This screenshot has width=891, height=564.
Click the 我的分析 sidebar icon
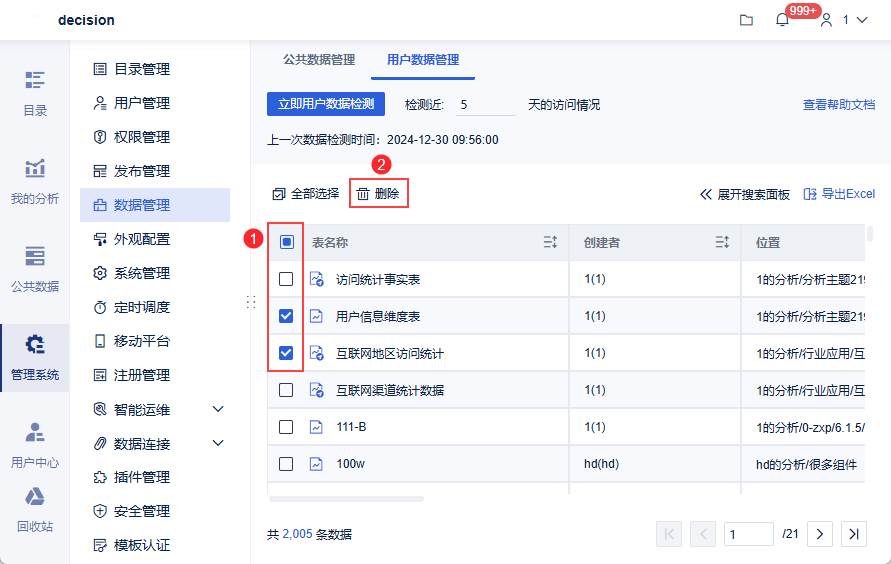35,181
